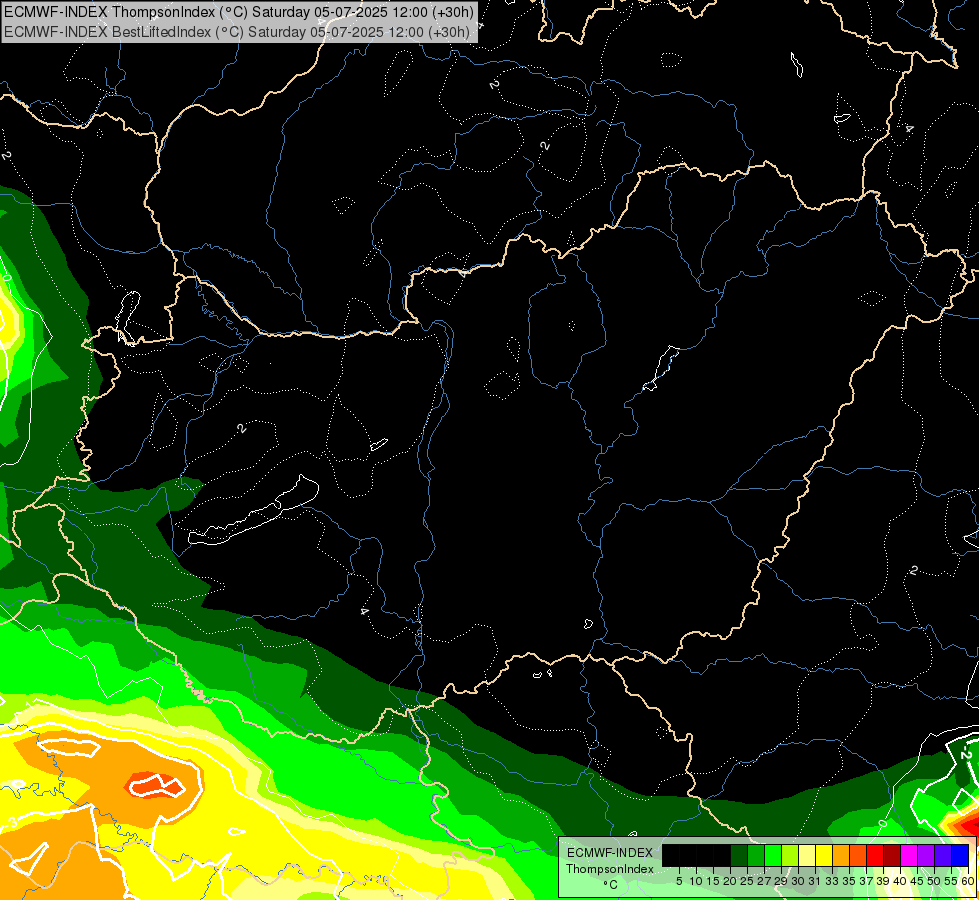Click legend scale value "29"
The image size is (979, 900).
781,881
